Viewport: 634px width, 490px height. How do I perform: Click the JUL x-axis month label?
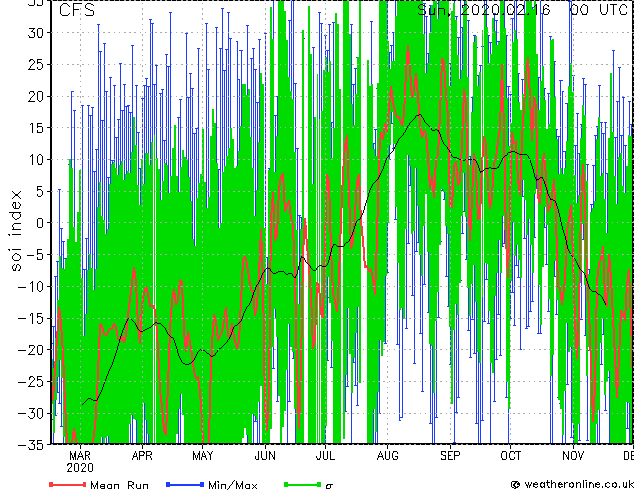point(325,456)
